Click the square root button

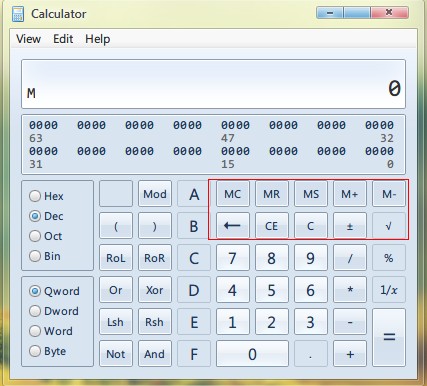click(389, 226)
